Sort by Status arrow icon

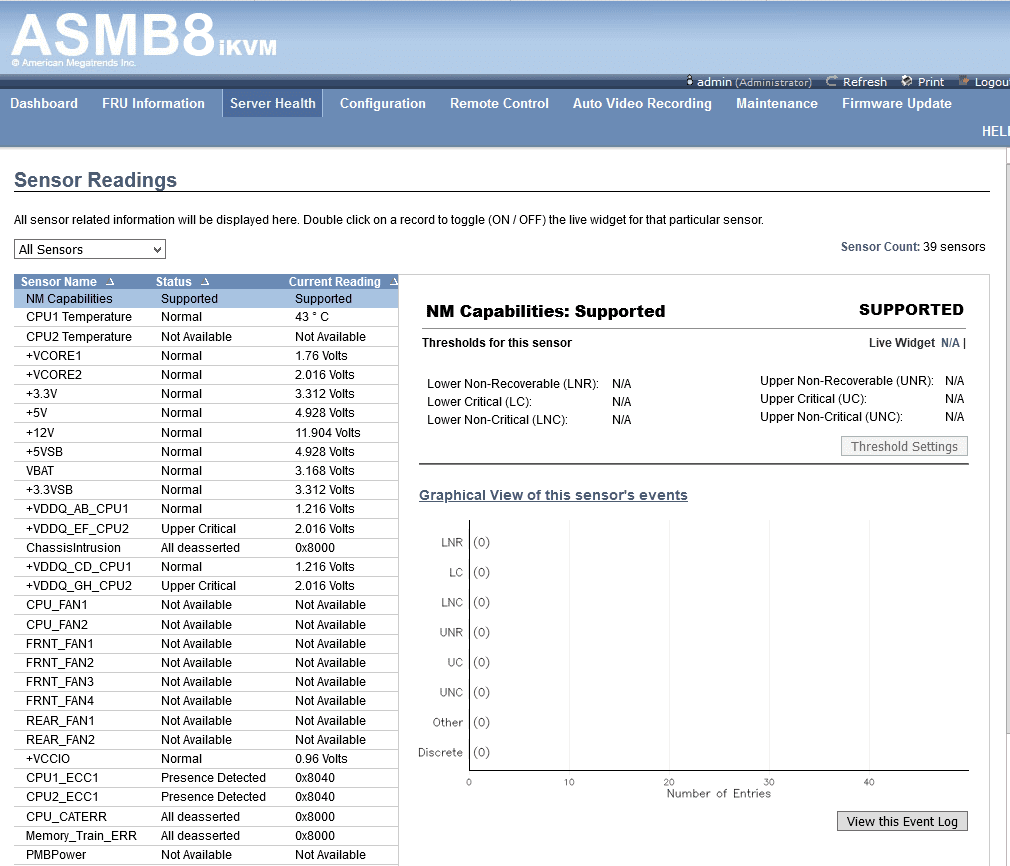205,282
